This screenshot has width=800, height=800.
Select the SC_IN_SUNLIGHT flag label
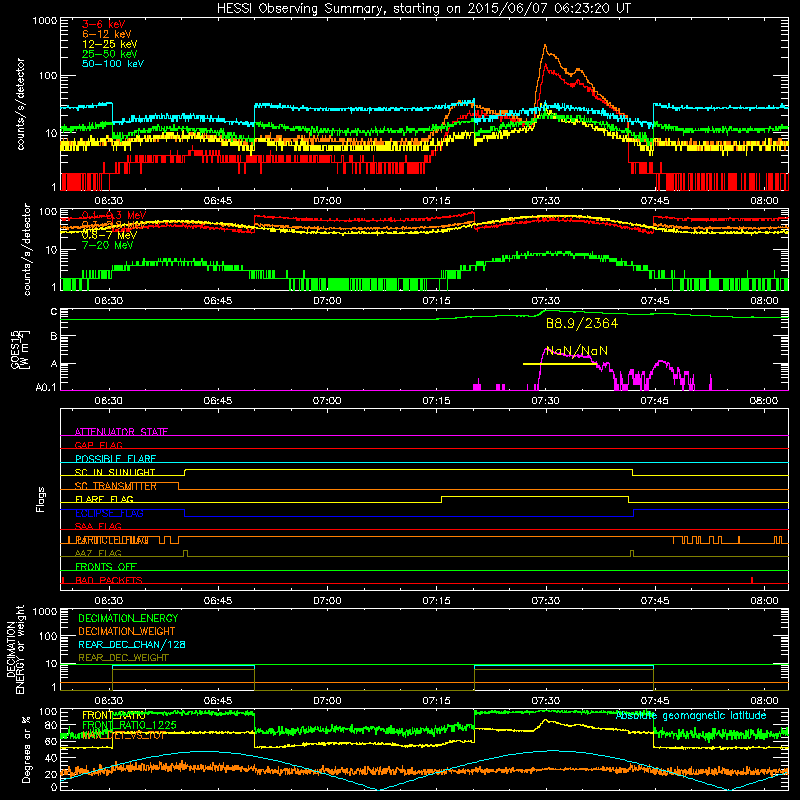click(114, 472)
